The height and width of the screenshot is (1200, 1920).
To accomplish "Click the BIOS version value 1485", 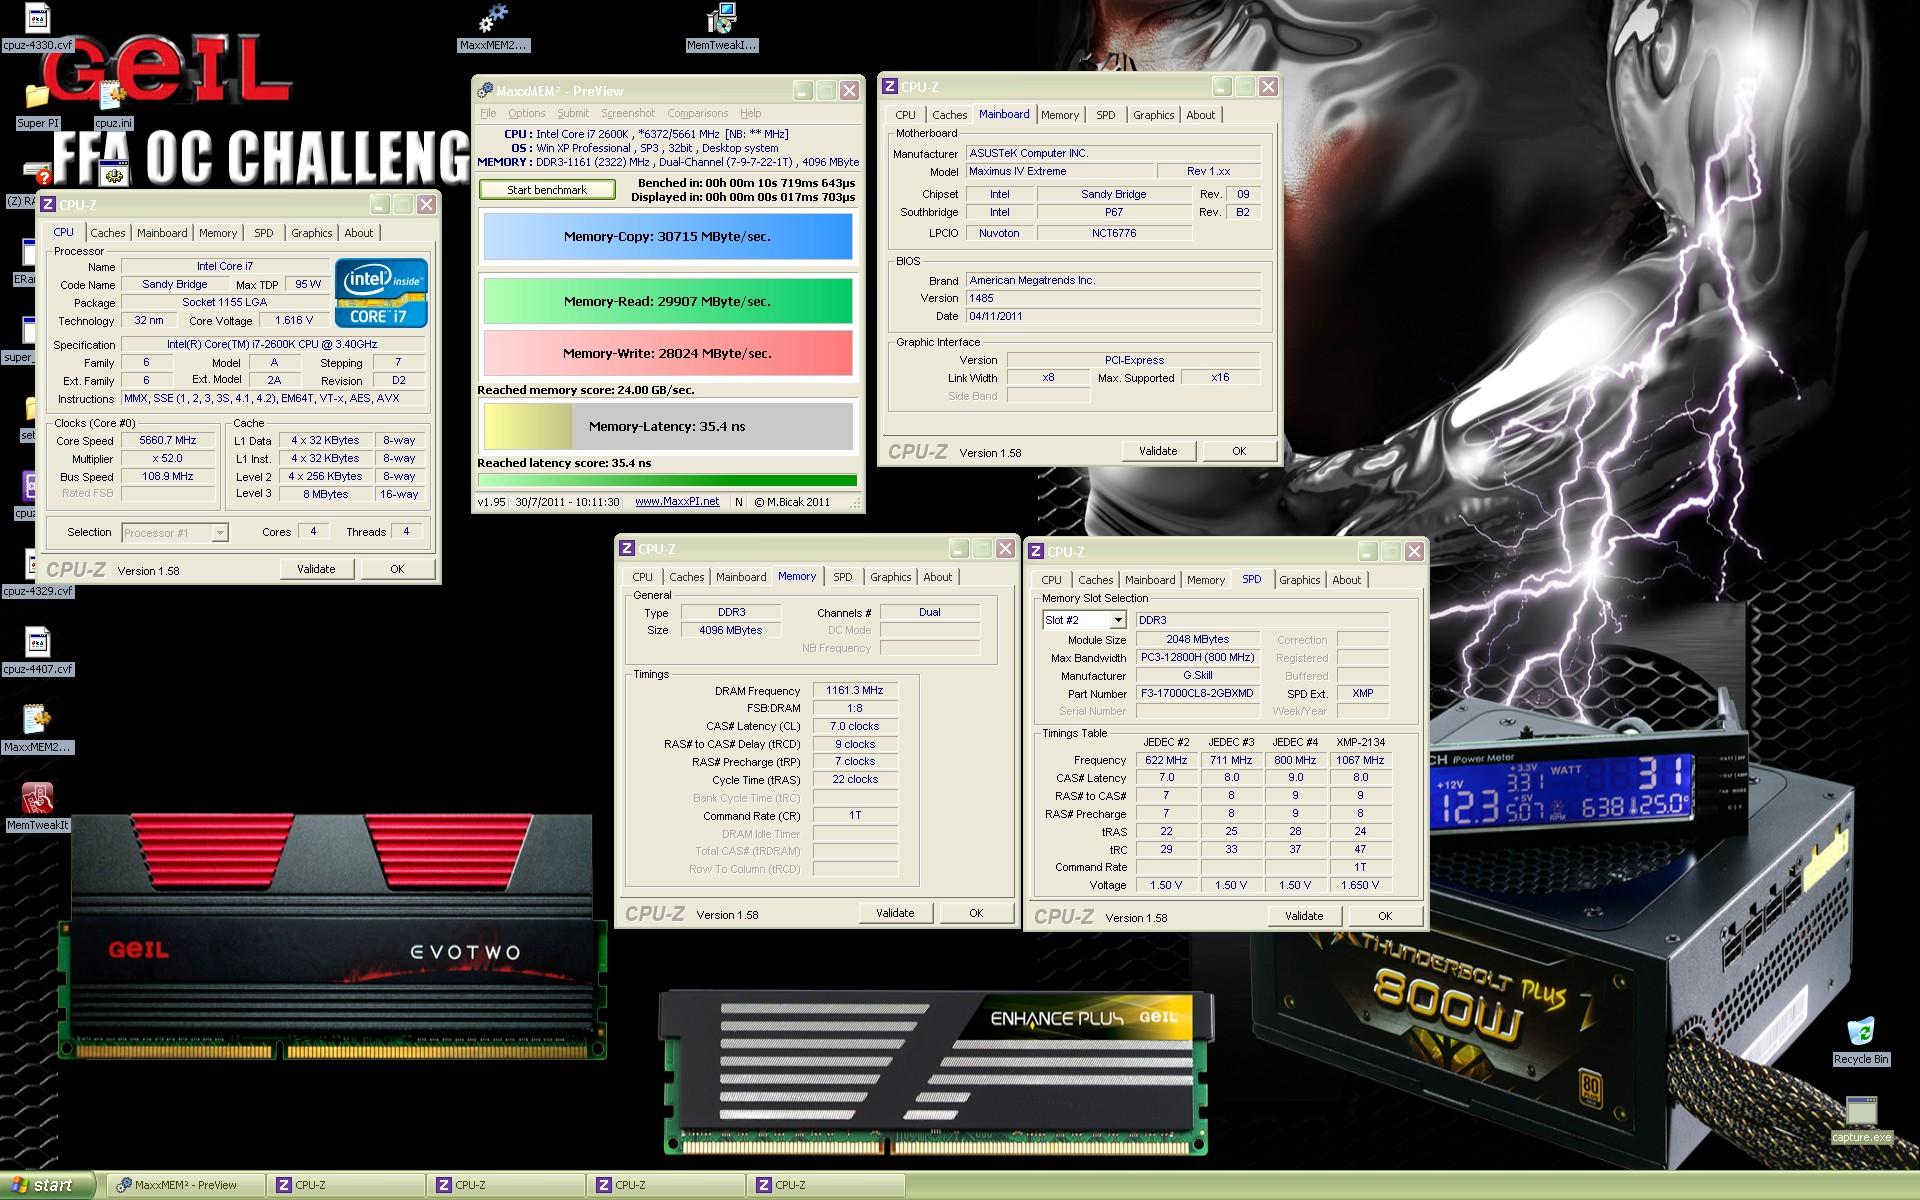I will click(x=1114, y=298).
